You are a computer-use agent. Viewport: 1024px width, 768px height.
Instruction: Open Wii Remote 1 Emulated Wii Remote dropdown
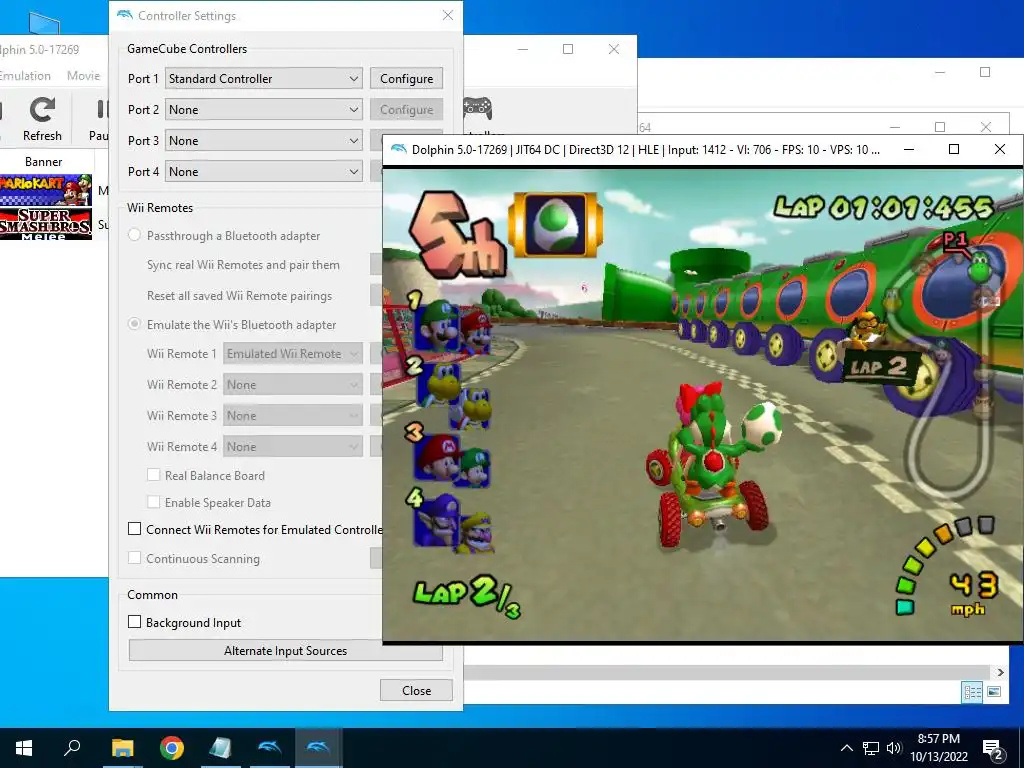tap(293, 353)
